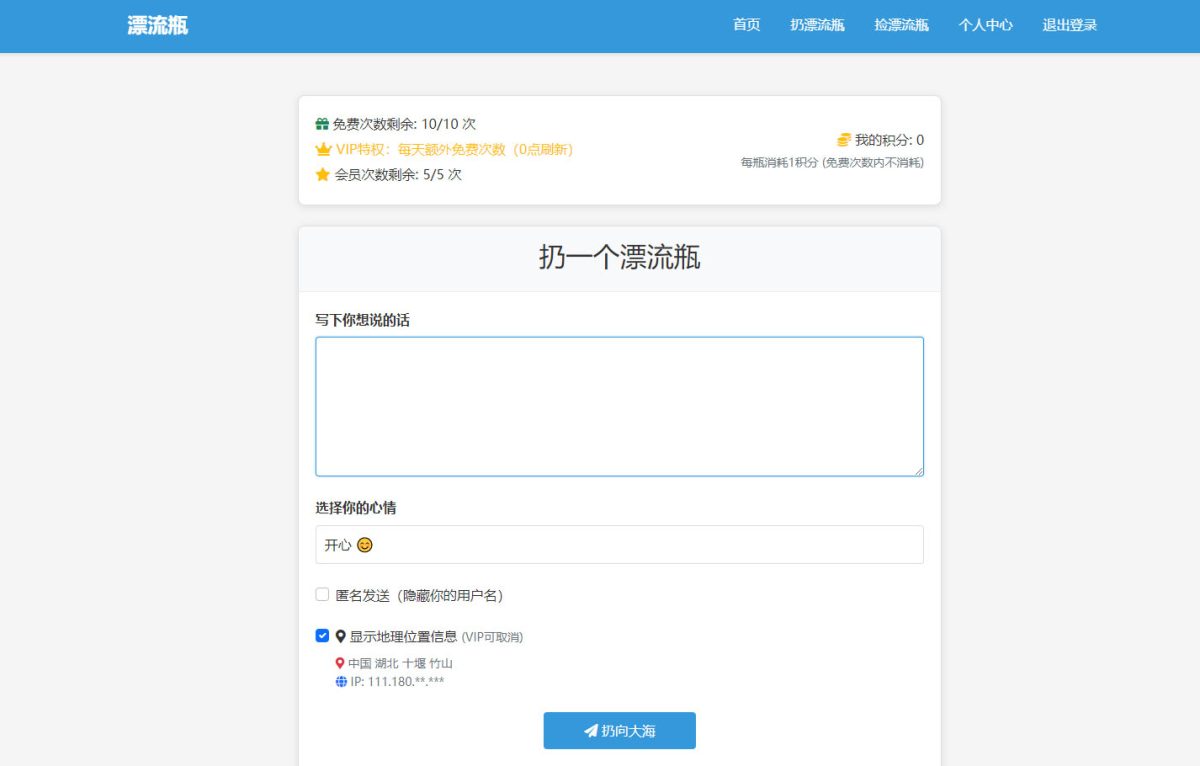Click the star icon beside 会员次数剩余
The height and width of the screenshot is (766, 1200).
(322, 175)
